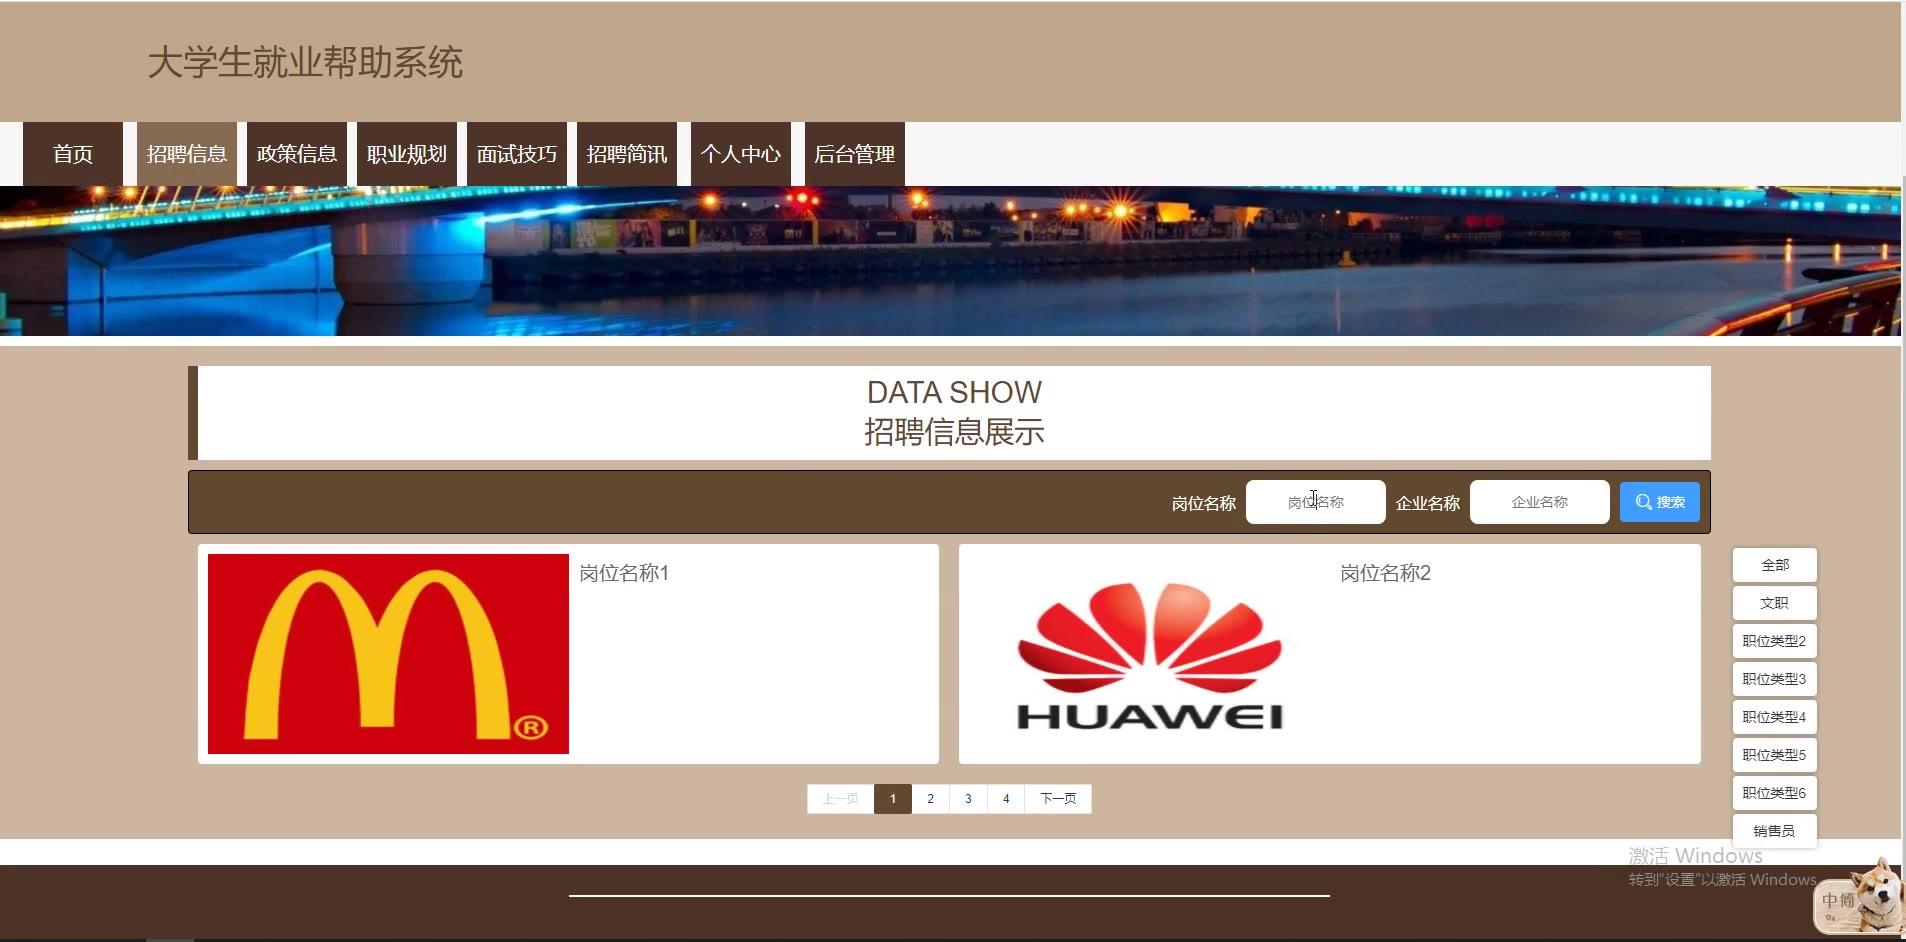Viewport: 1906px width, 942px height.
Task: Open the 首页 navigation tab
Action: click(73, 154)
